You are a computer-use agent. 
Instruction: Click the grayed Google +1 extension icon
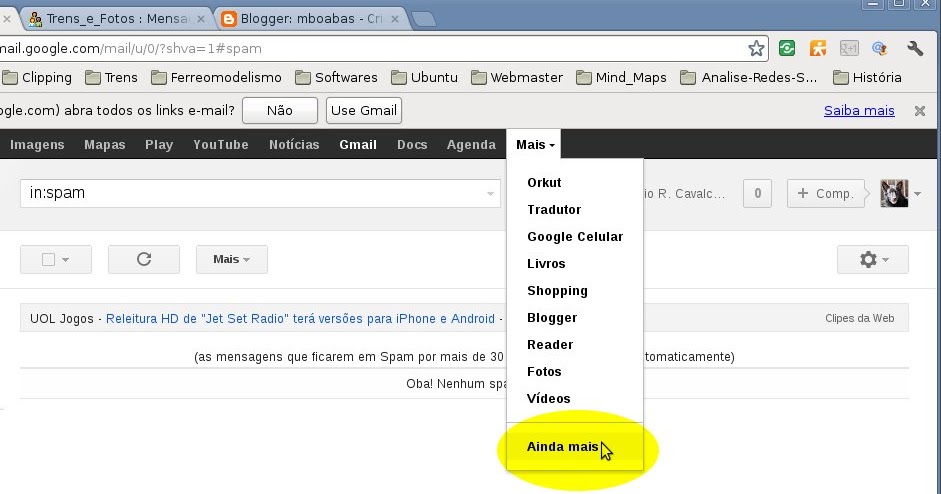pos(849,48)
